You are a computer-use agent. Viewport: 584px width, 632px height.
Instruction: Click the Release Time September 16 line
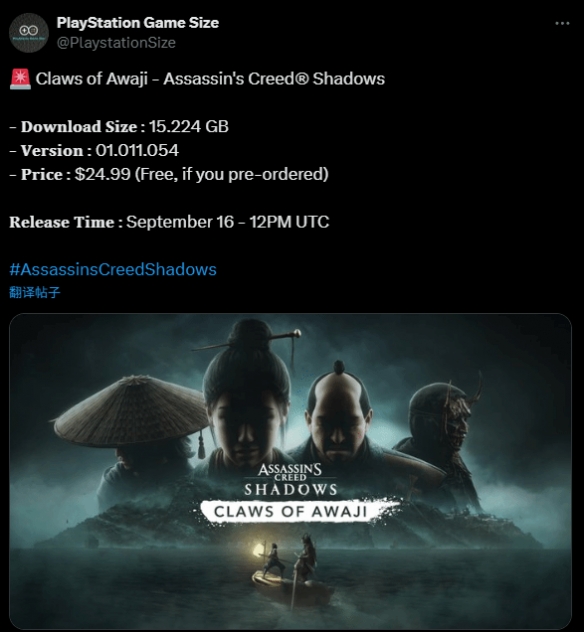(x=169, y=222)
